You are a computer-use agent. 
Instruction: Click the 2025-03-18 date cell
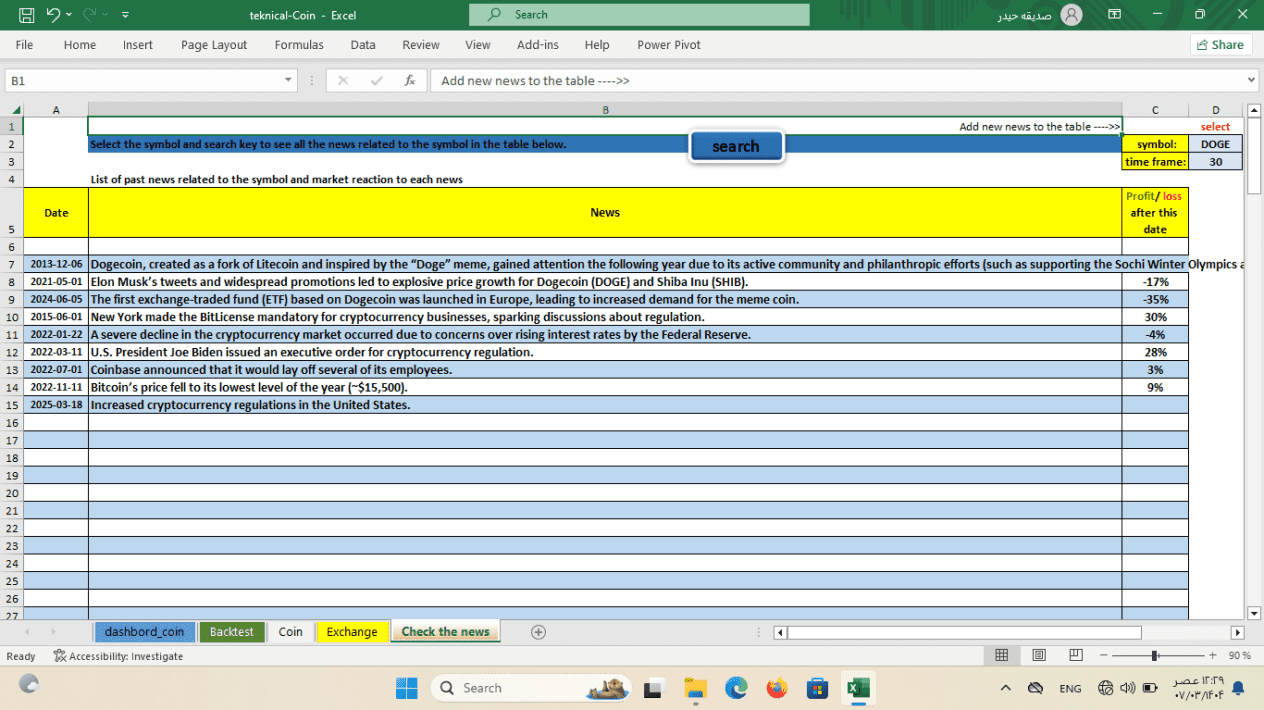56,404
